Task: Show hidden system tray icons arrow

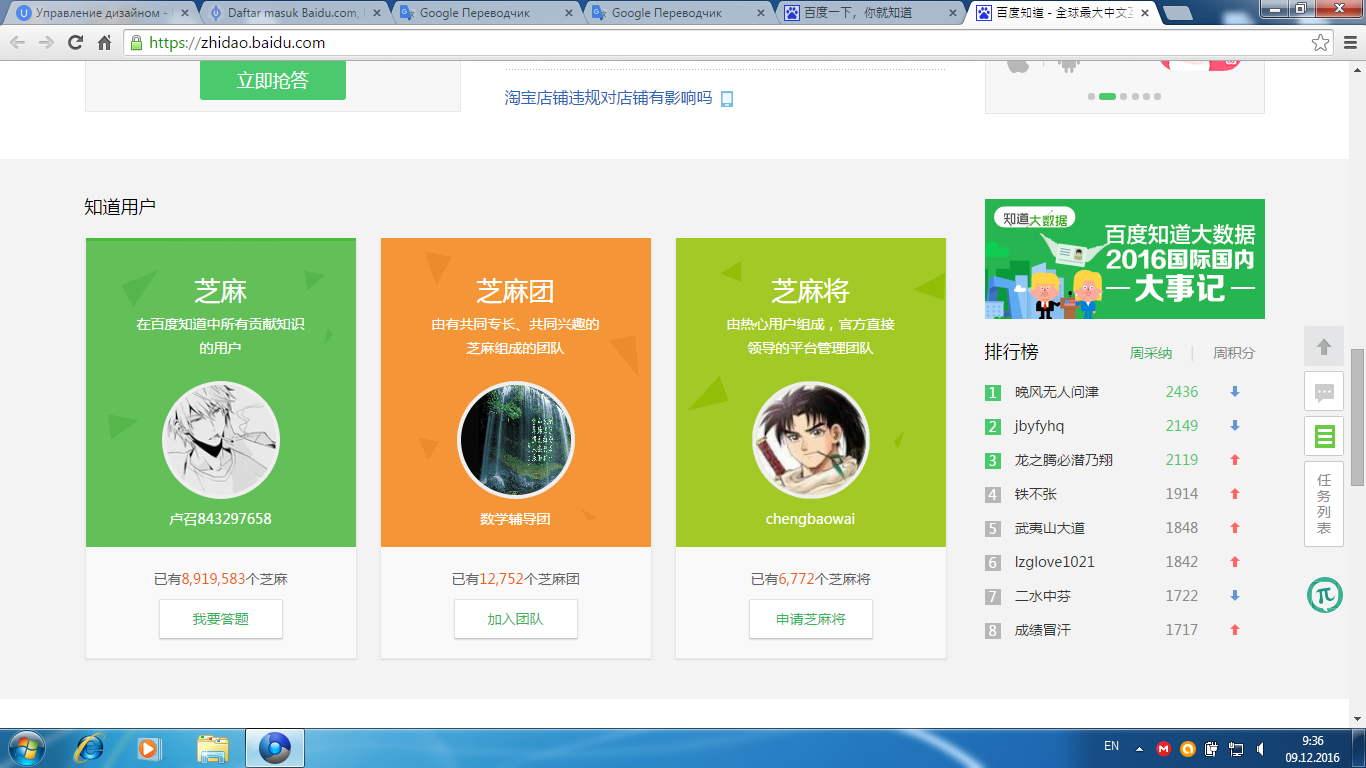Action: tap(1139, 748)
